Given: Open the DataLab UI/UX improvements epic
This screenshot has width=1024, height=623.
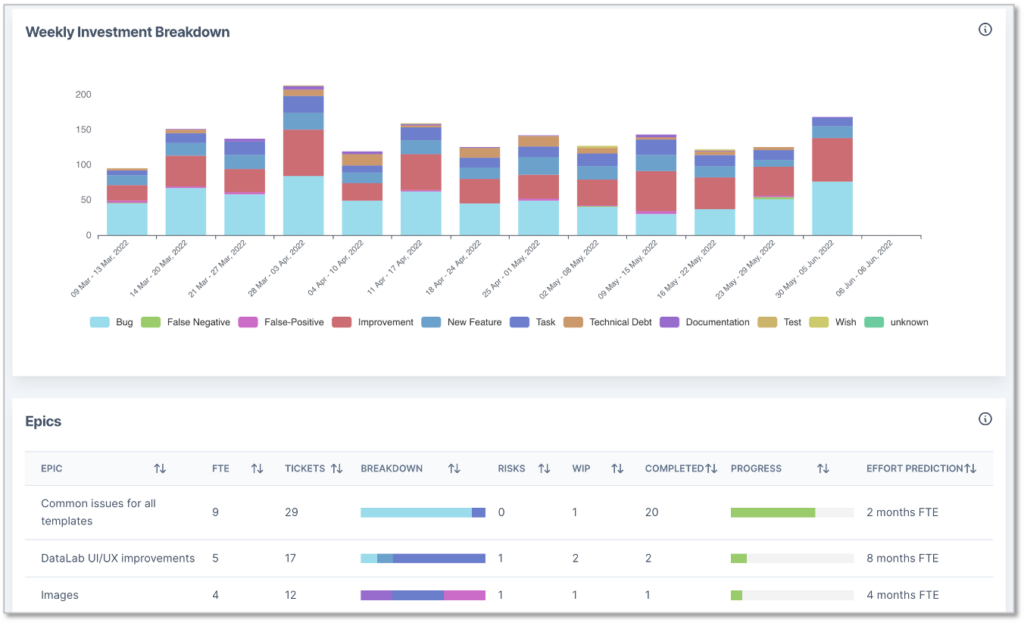Looking at the screenshot, I should (x=120, y=559).
